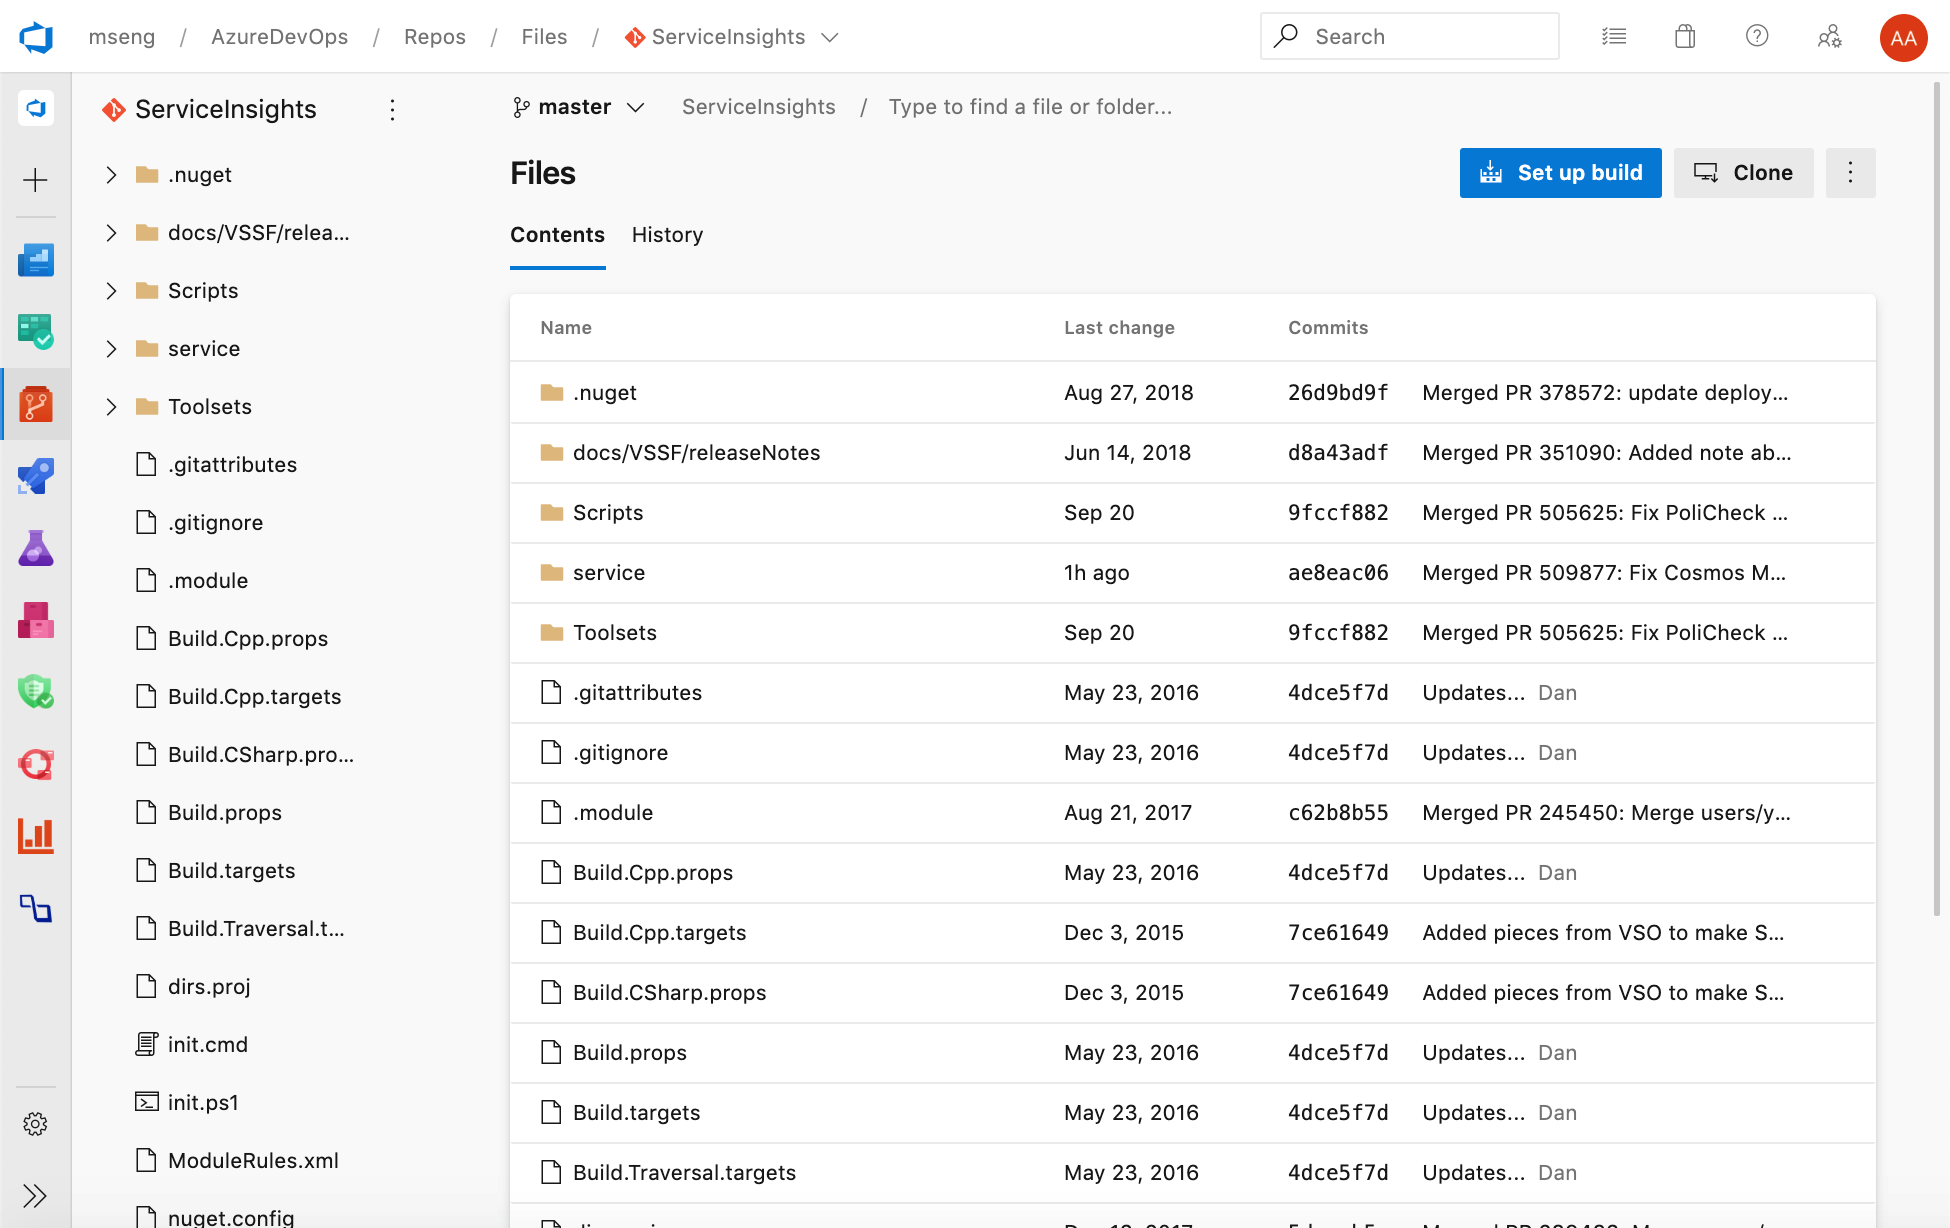Expand the Scripts folder in sidebar
This screenshot has height=1228, width=1950.
pyautogui.click(x=109, y=290)
